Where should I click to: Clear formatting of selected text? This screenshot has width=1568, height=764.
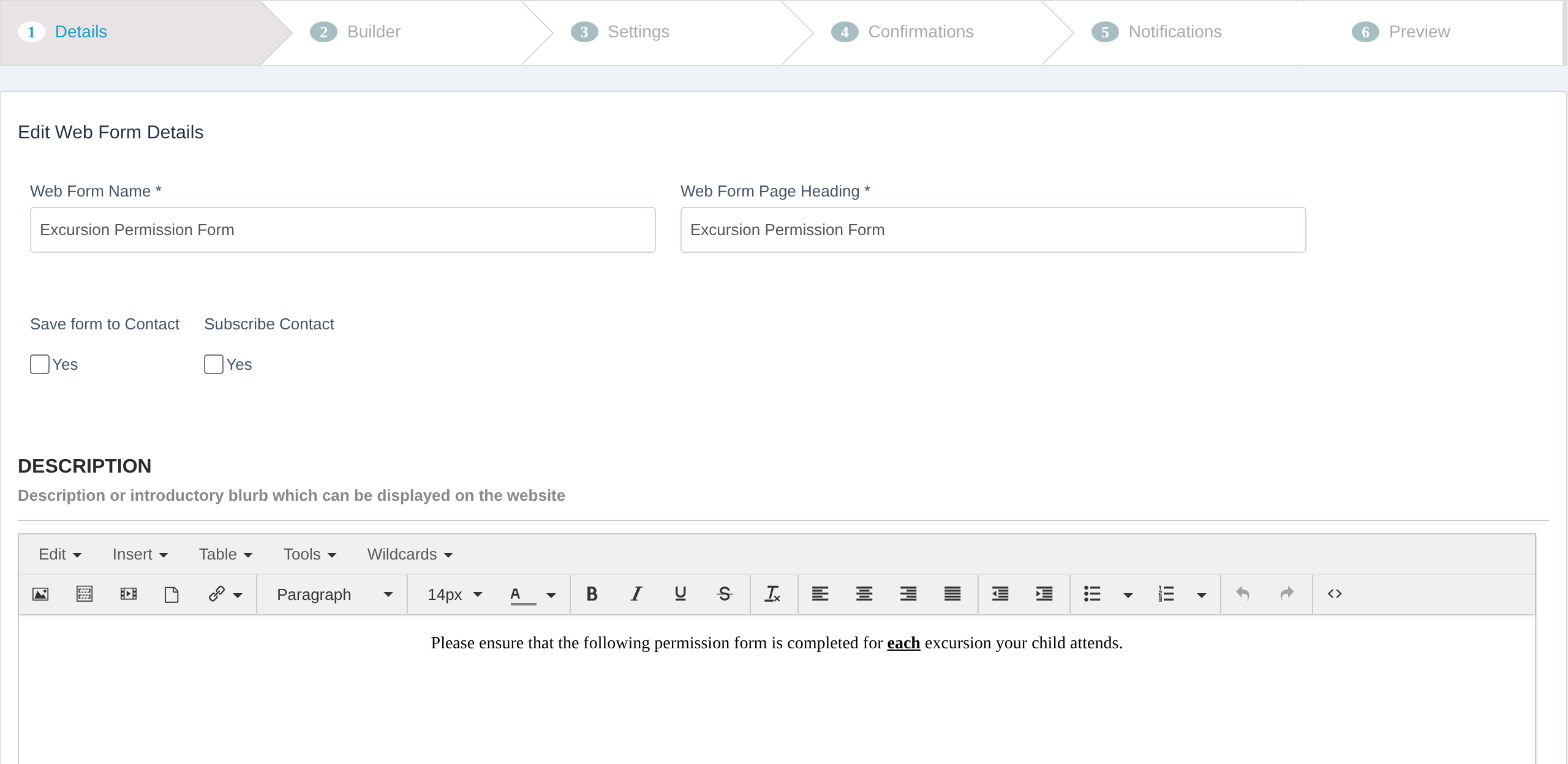(773, 594)
